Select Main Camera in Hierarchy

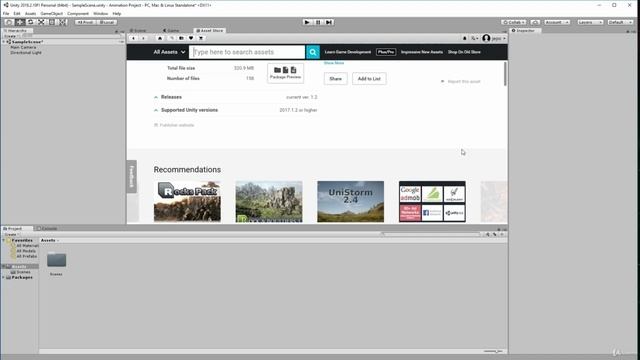(23, 47)
